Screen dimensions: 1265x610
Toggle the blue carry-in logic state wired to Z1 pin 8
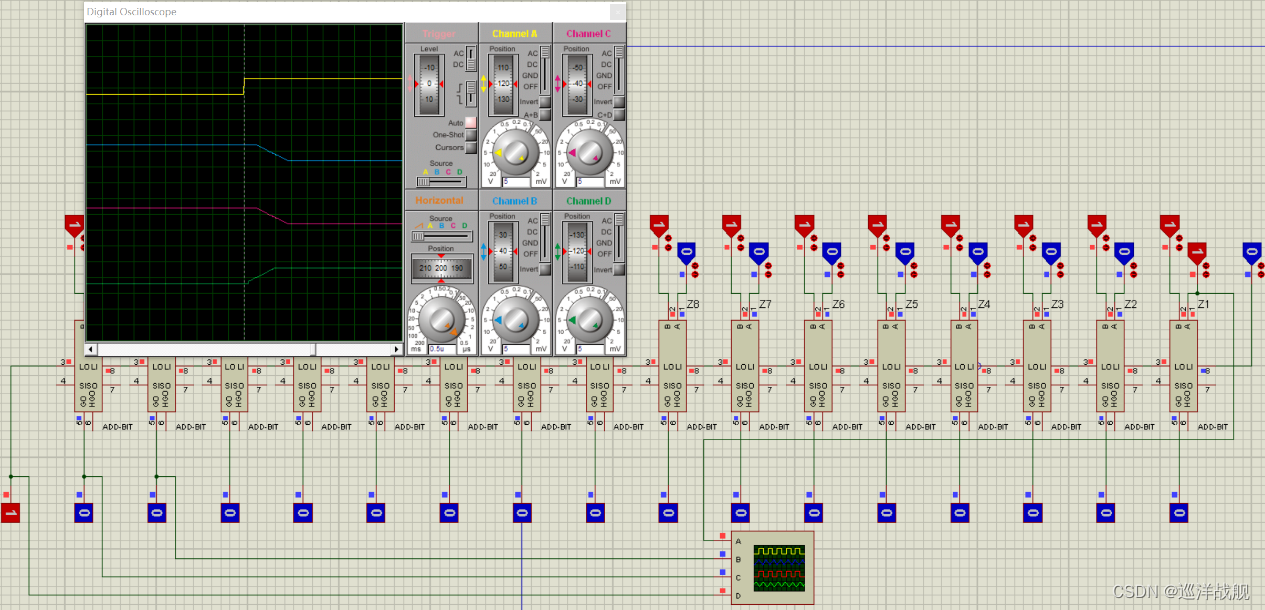point(1252,252)
